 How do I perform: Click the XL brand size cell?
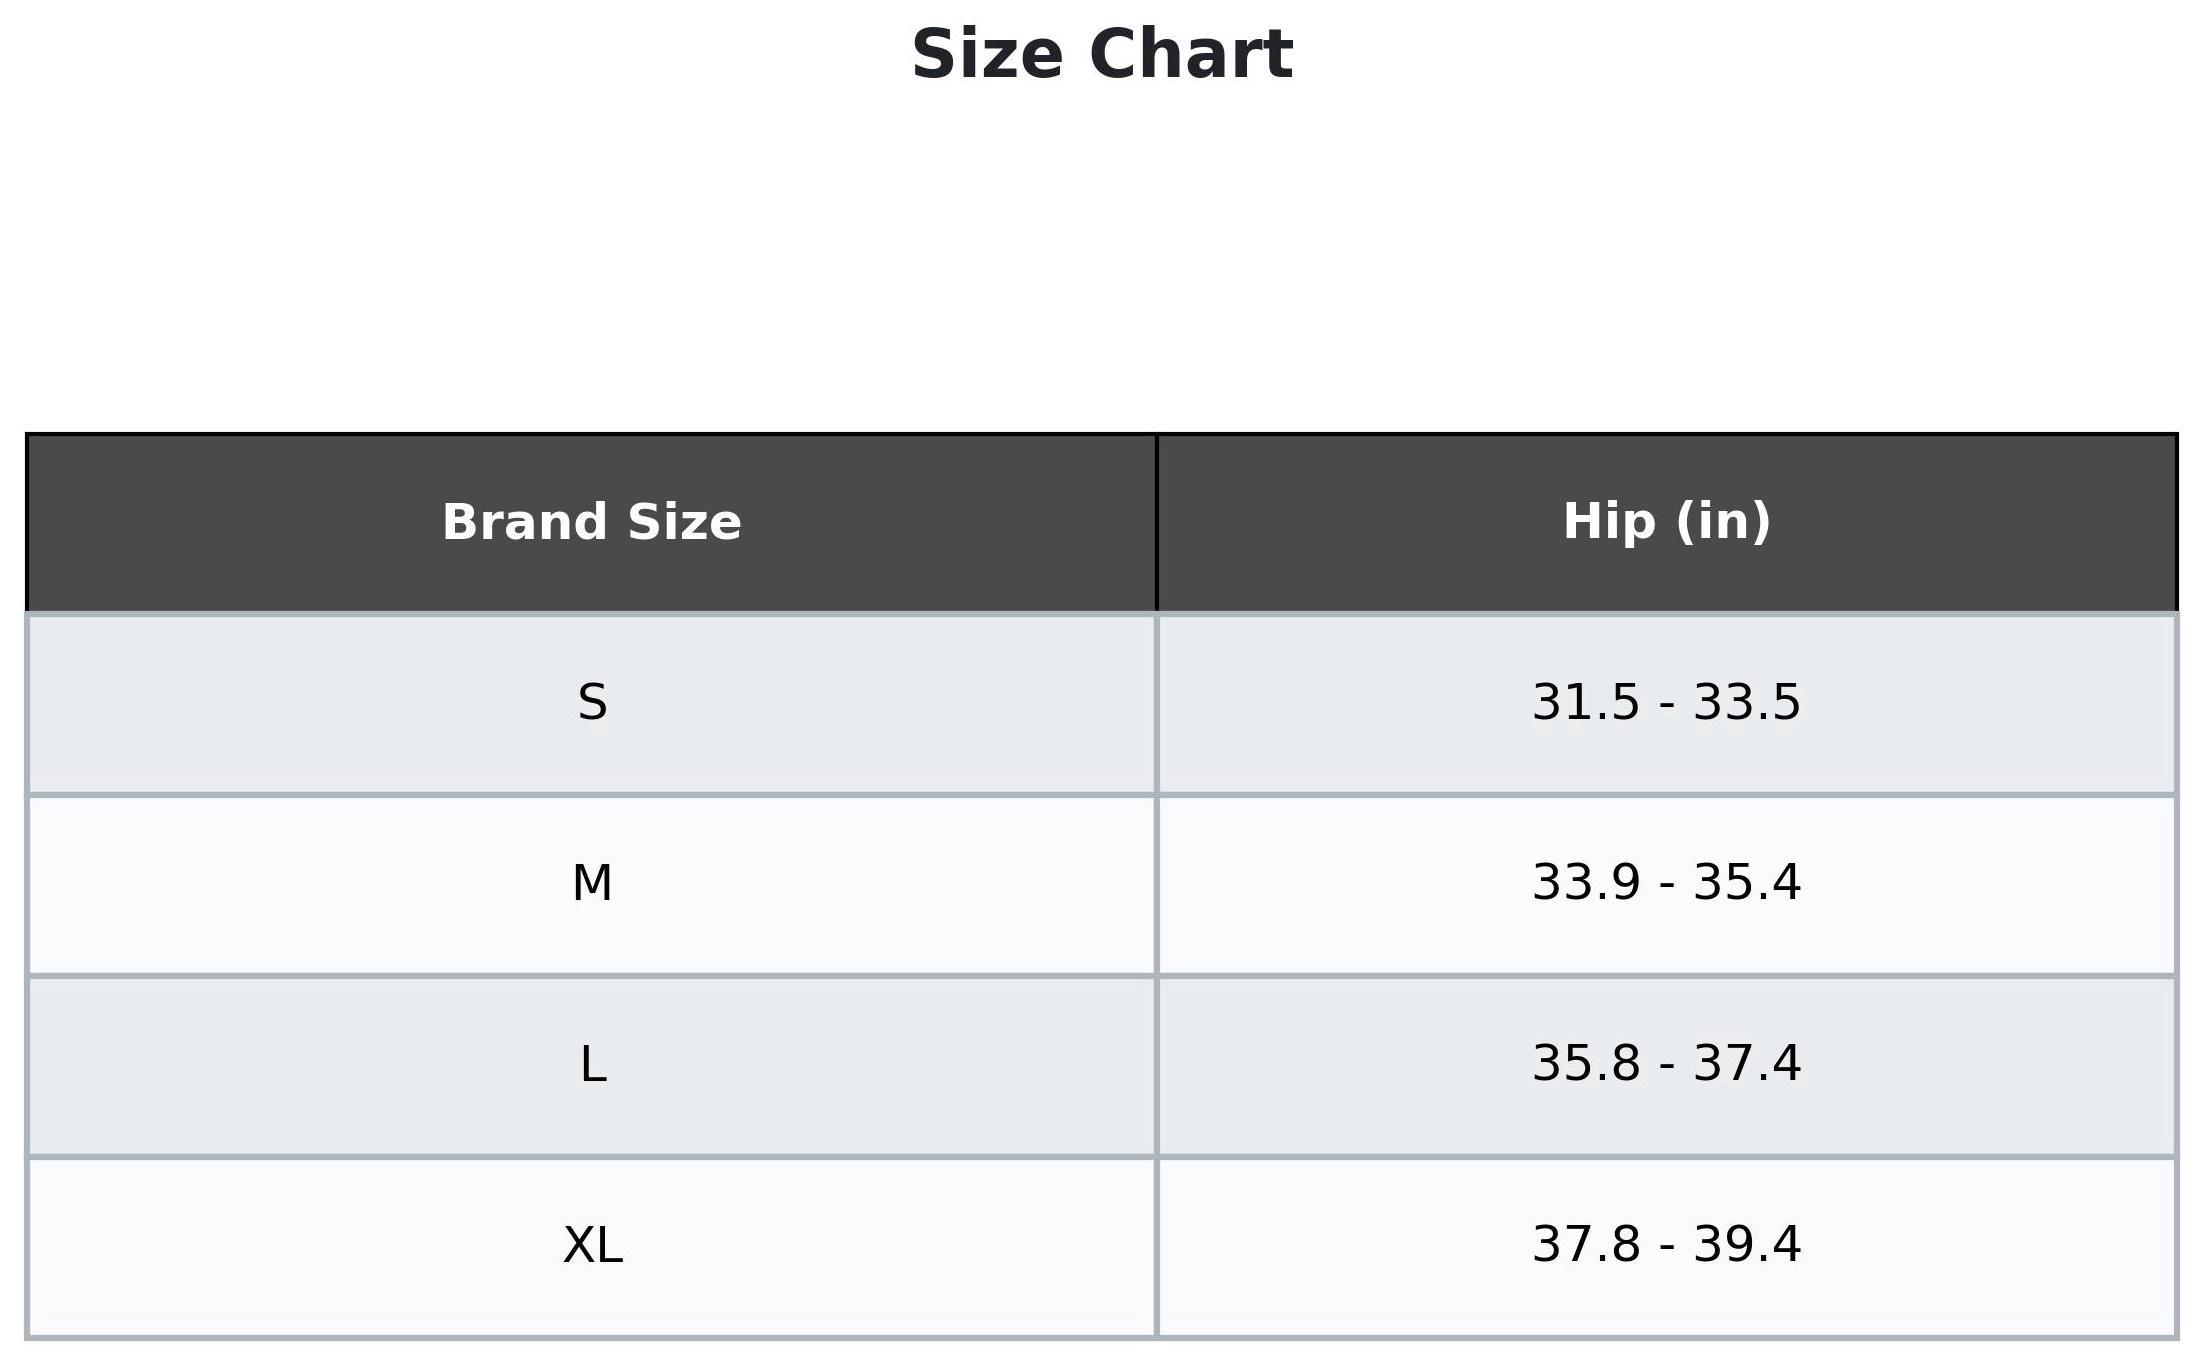(x=592, y=1246)
